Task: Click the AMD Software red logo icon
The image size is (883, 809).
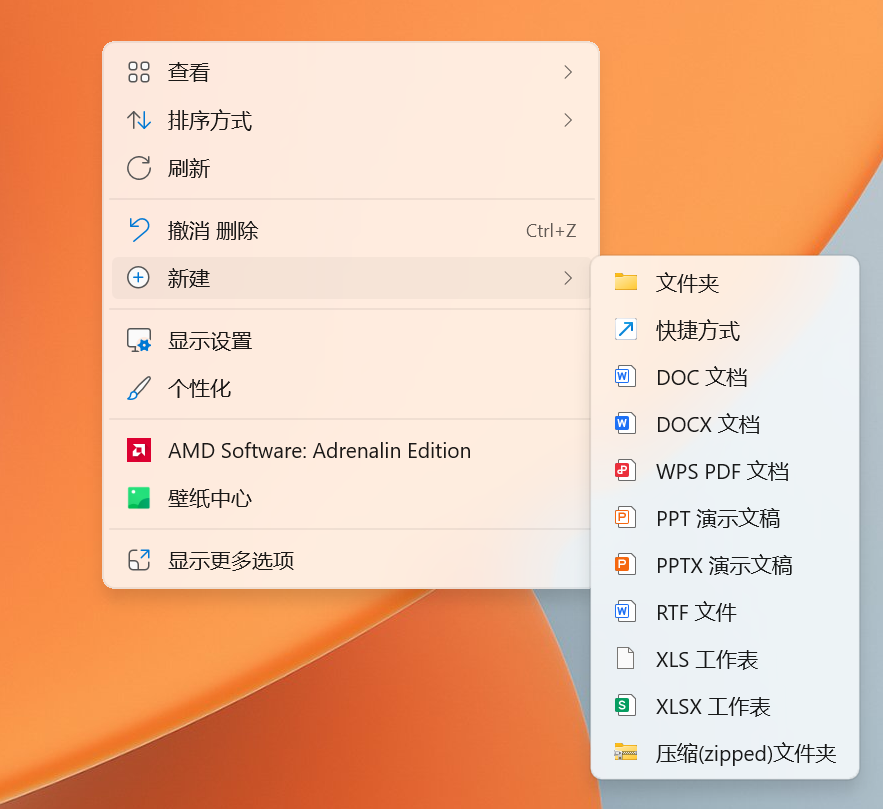Action: coord(139,450)
